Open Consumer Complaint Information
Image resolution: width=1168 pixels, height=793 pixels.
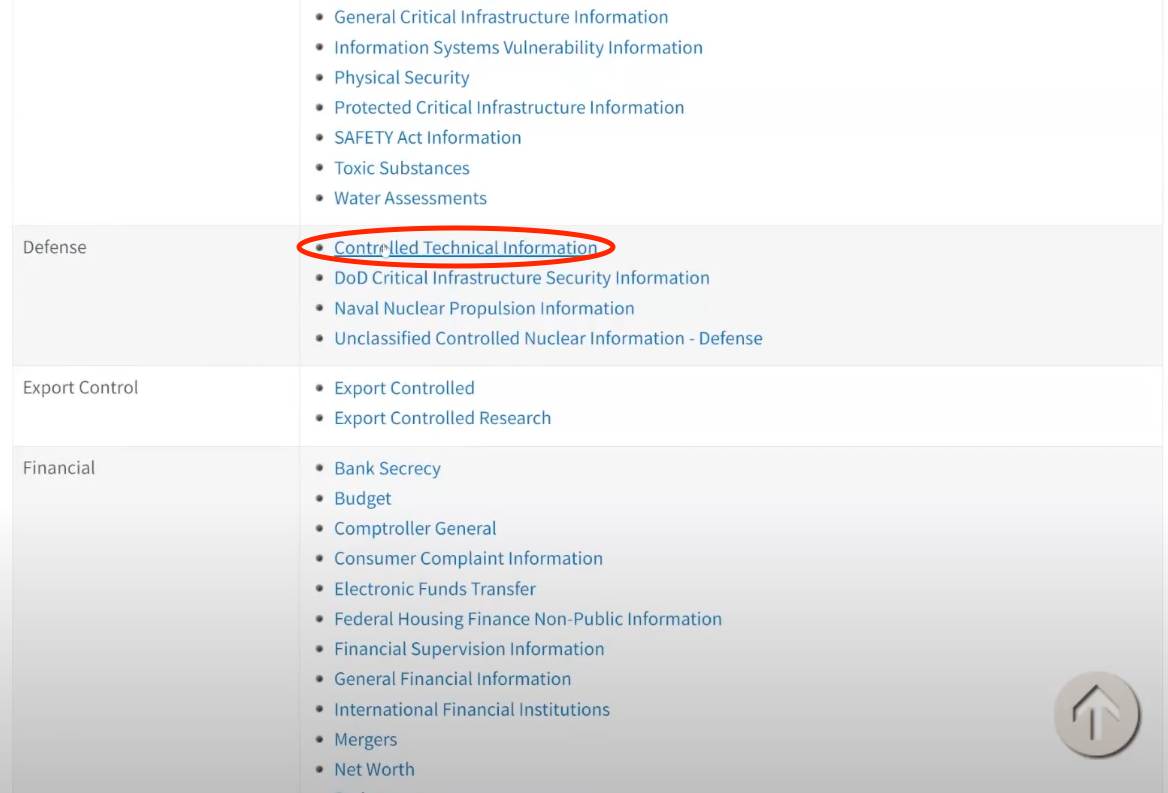click(x=468, y=558)
